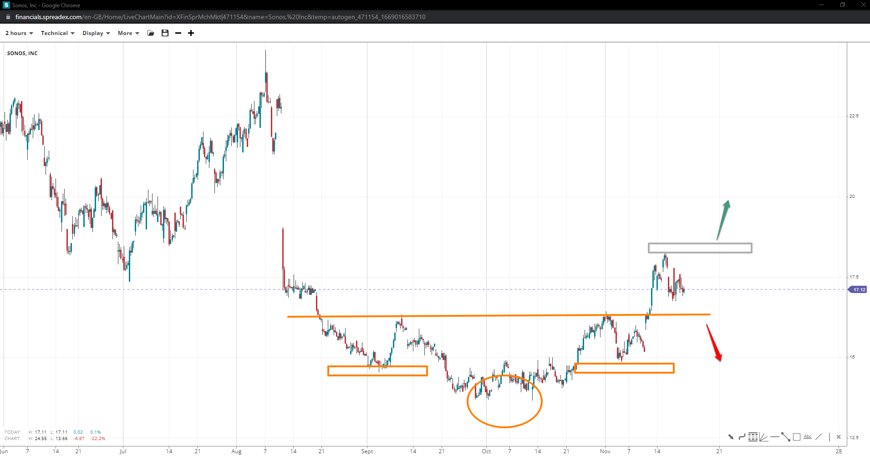Close the drawing tools toolbar

pos(839,437)
